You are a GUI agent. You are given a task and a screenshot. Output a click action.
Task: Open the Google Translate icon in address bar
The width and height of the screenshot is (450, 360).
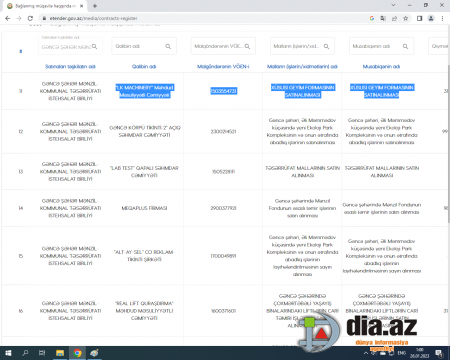383,18
